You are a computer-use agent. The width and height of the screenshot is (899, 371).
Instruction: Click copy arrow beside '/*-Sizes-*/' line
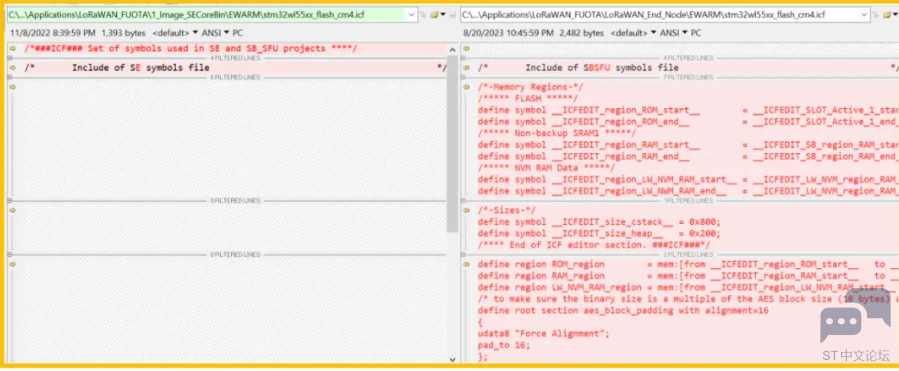(x=466, y=210)
